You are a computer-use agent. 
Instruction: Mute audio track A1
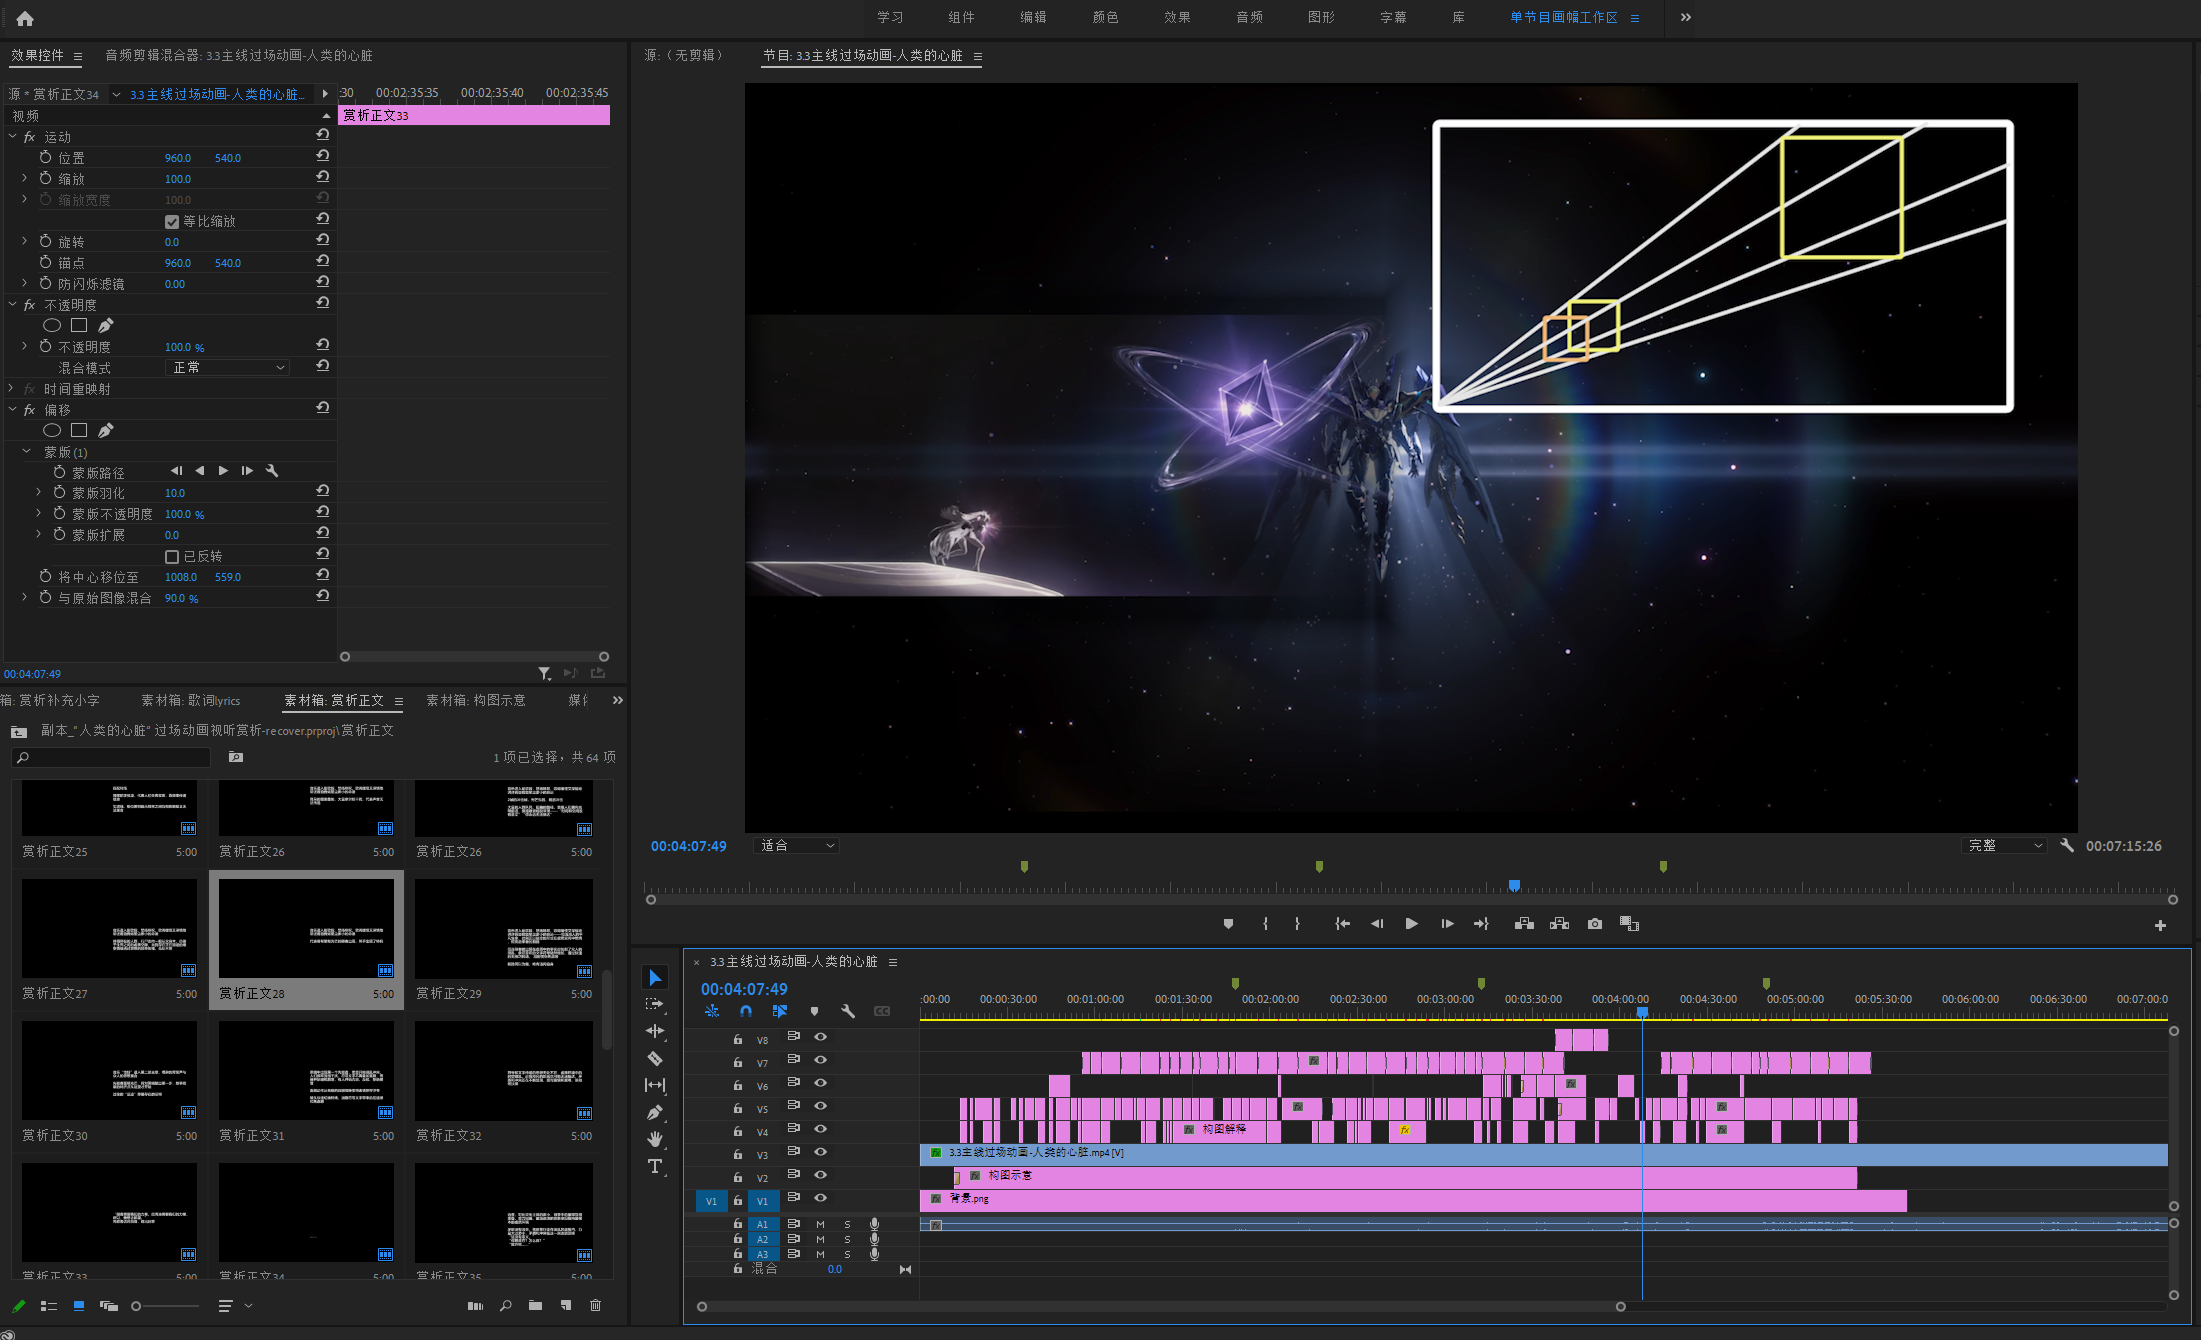coord(820,1224)
